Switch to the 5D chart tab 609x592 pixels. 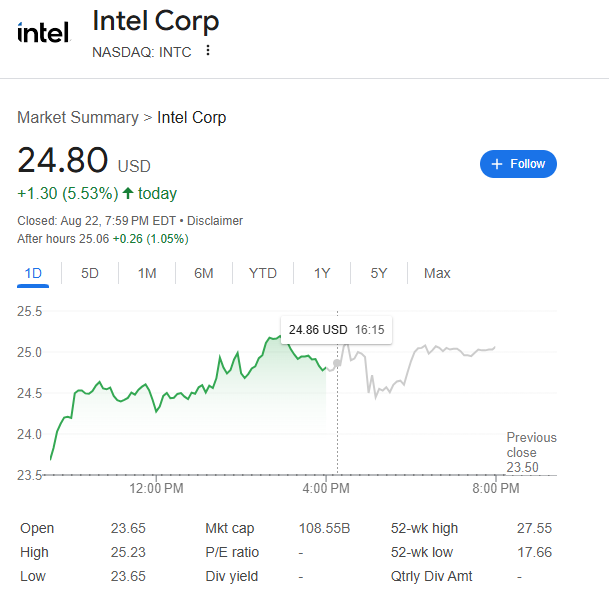90,273
